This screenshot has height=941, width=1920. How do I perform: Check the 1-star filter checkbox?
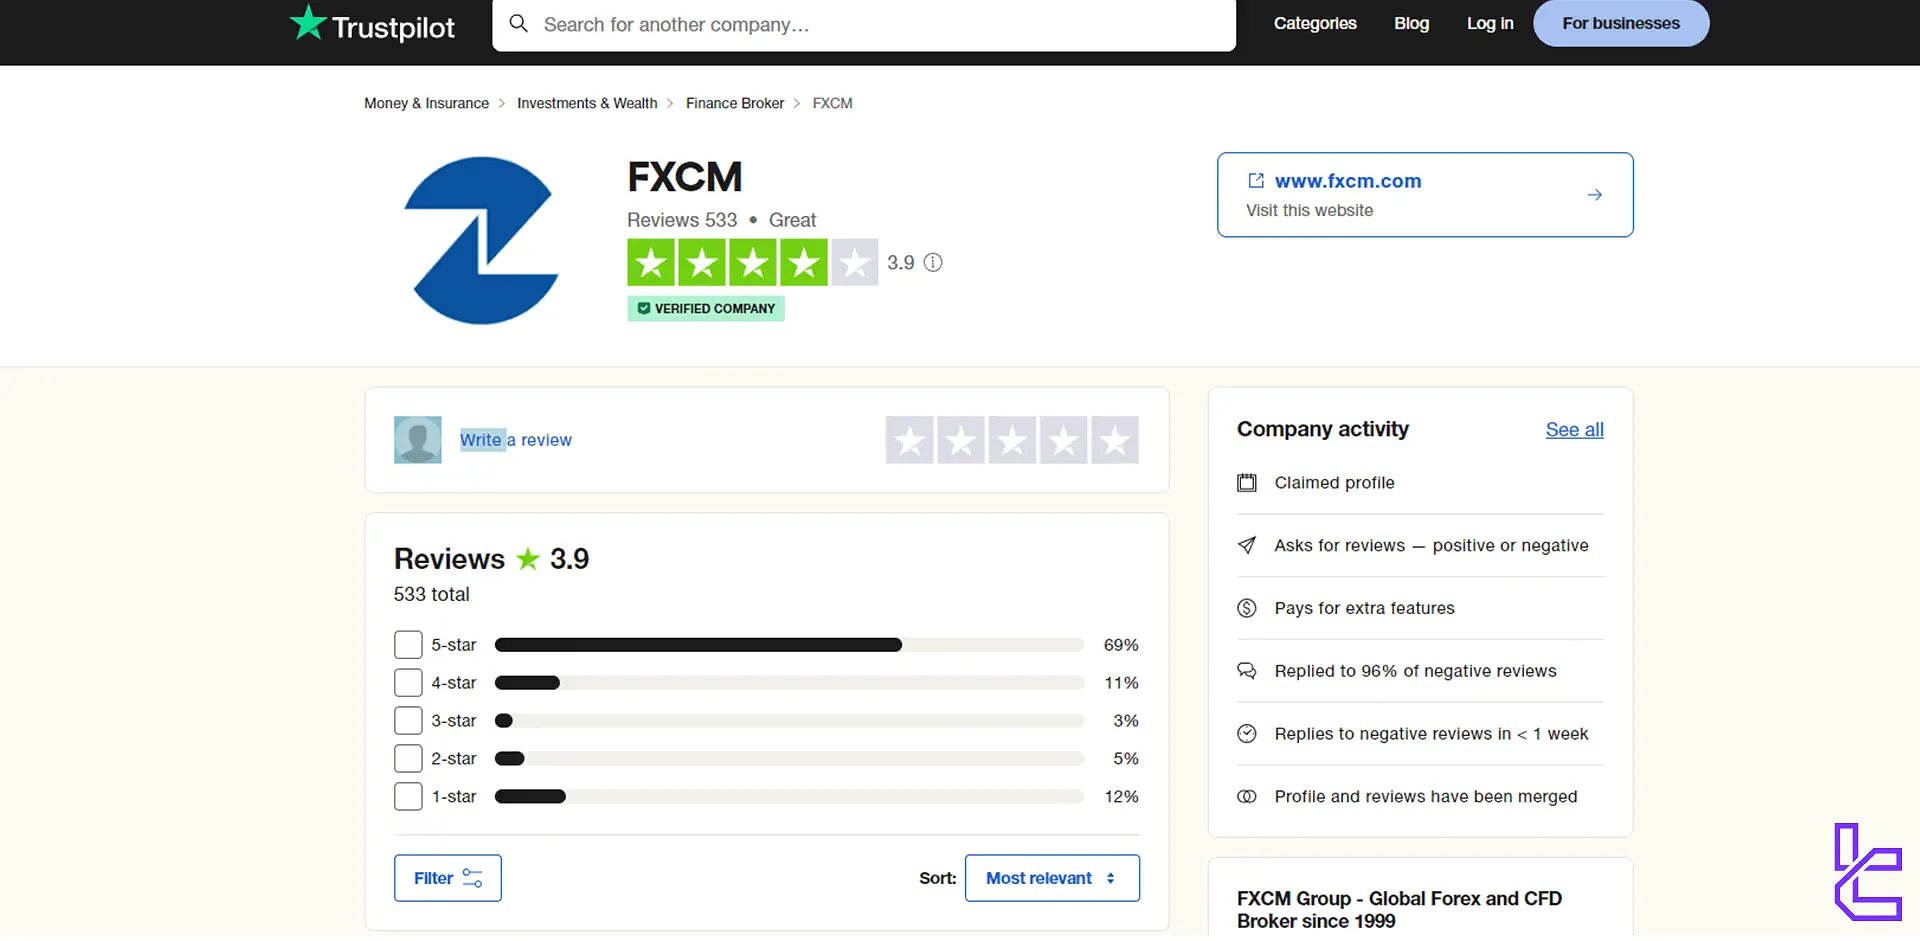[408, 797]
